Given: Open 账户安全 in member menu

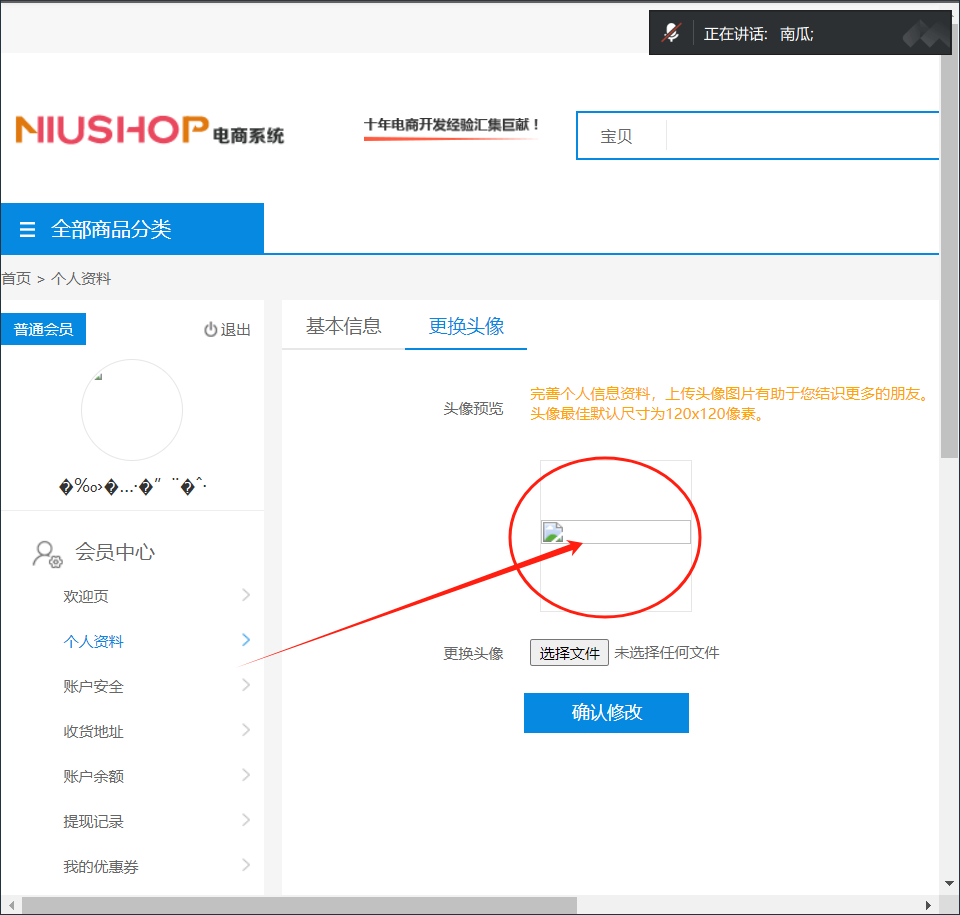Looking at the screenshot, I should (93, 686).
